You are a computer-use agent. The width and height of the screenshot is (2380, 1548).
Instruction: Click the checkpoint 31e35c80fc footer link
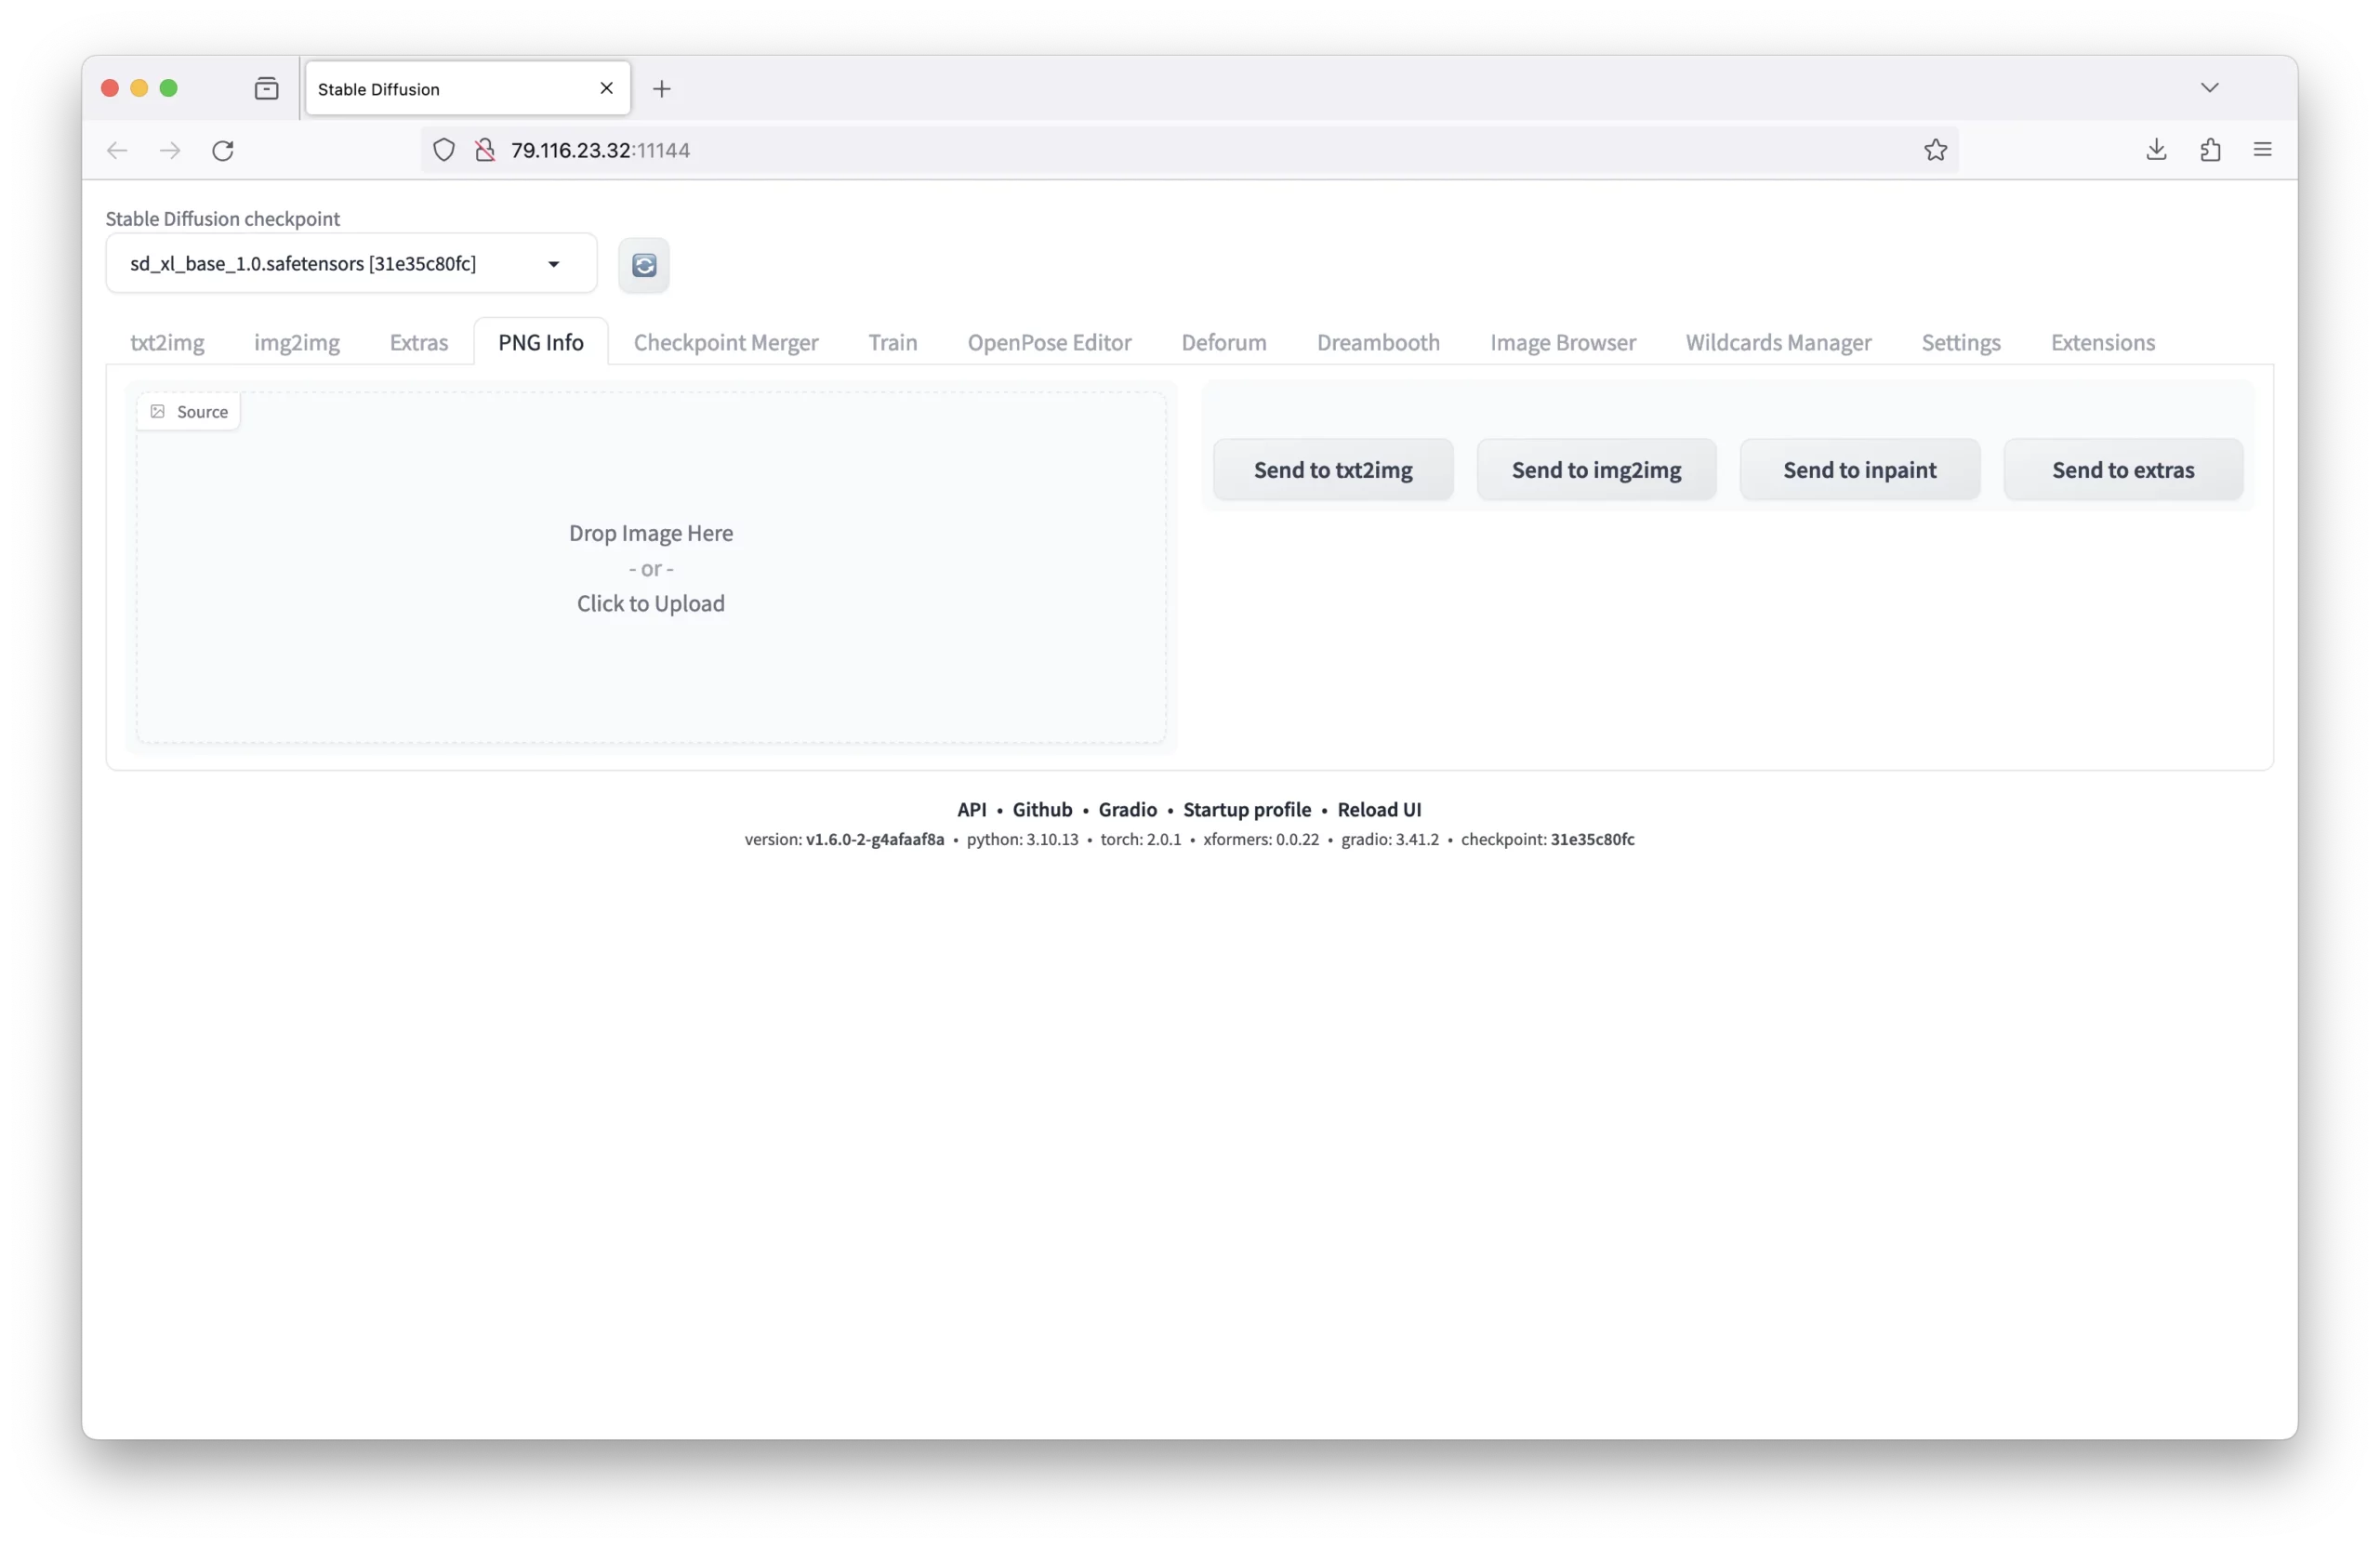pos(1592,840)
